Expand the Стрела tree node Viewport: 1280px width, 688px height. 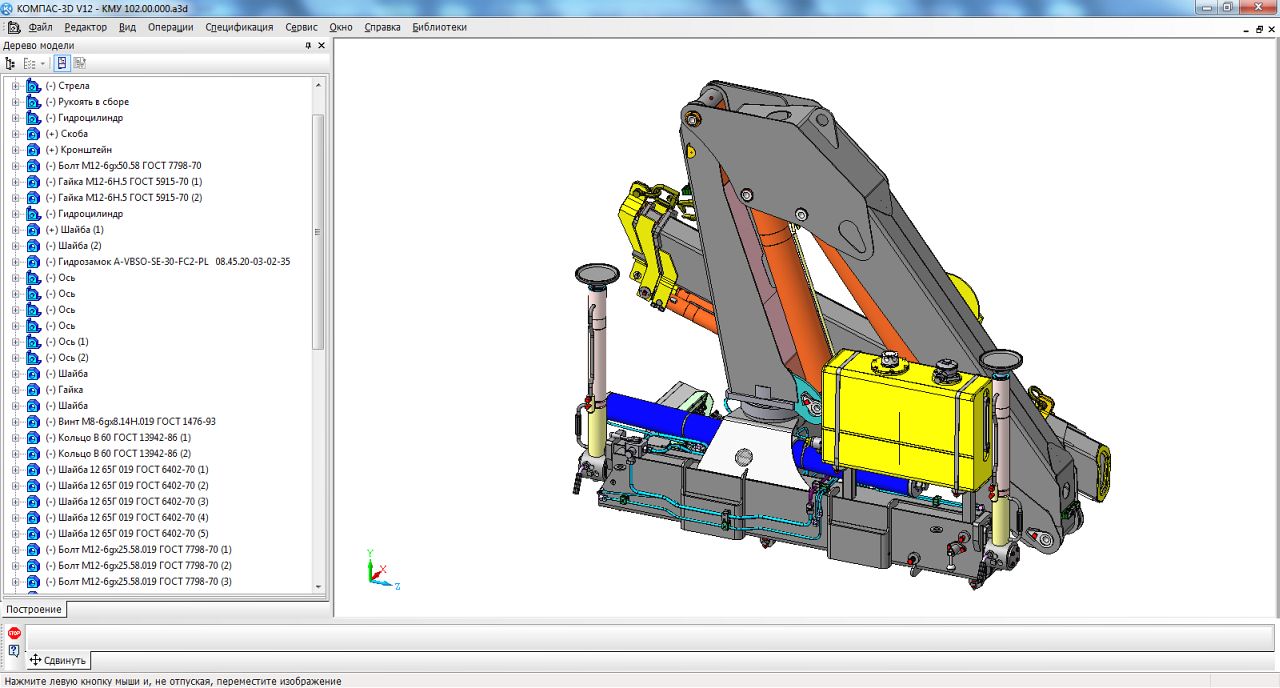[x=15, y=86]
